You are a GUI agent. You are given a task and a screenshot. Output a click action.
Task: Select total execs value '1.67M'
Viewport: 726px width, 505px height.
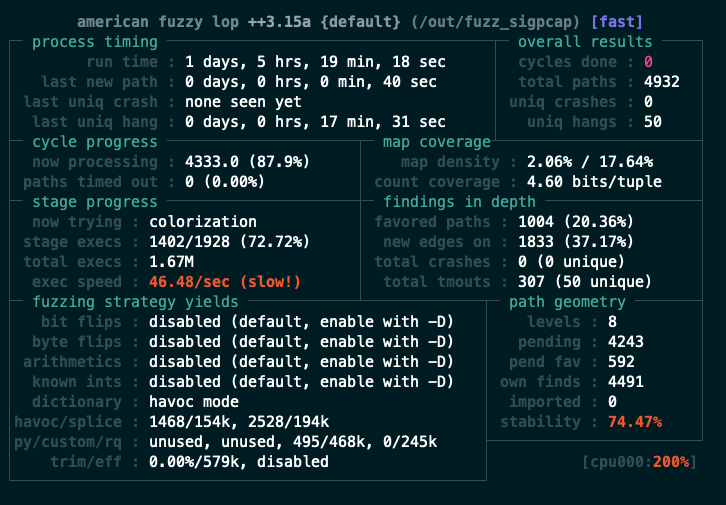pyautogui.click(x=171, y=262)
